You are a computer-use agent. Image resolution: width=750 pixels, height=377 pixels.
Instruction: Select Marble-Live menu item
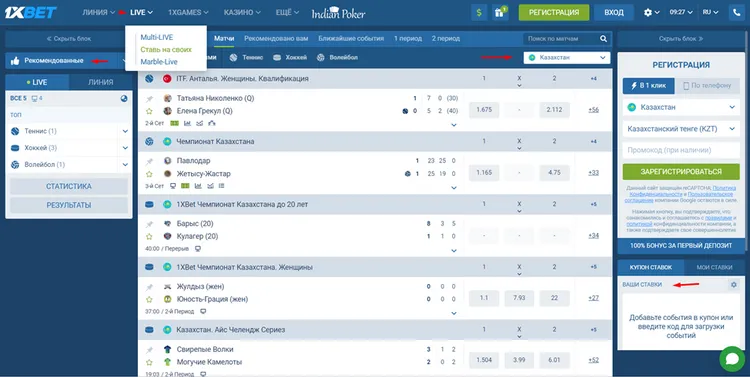159,62
